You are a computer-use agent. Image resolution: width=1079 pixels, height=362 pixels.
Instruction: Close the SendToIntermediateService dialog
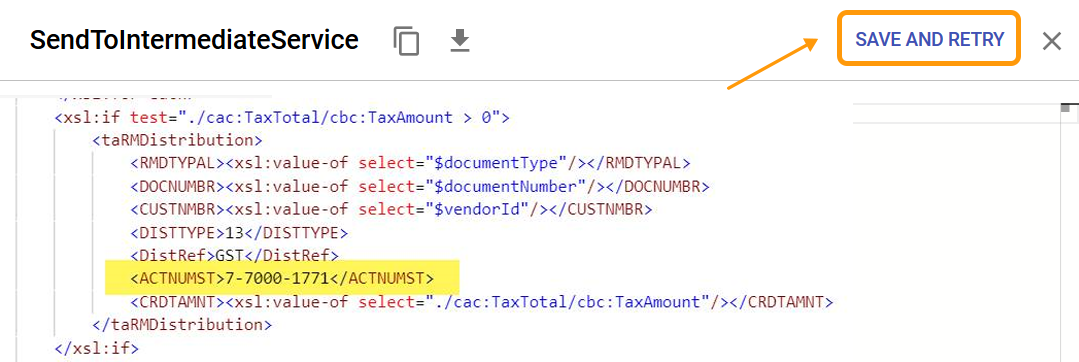click(1051, 41)
